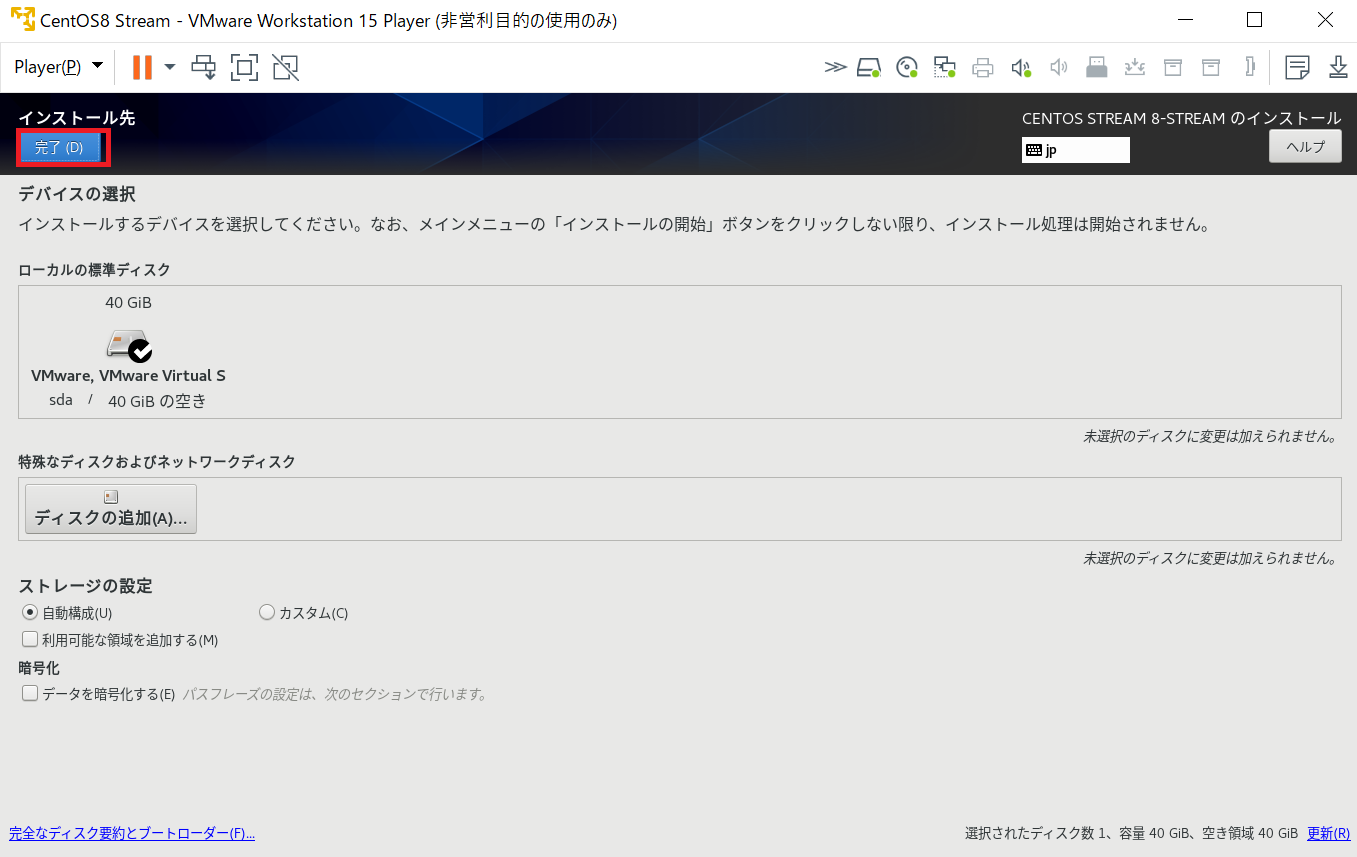1357x857 pixels.
Task: Check データを暗号化する option
Action: point(30,694)
